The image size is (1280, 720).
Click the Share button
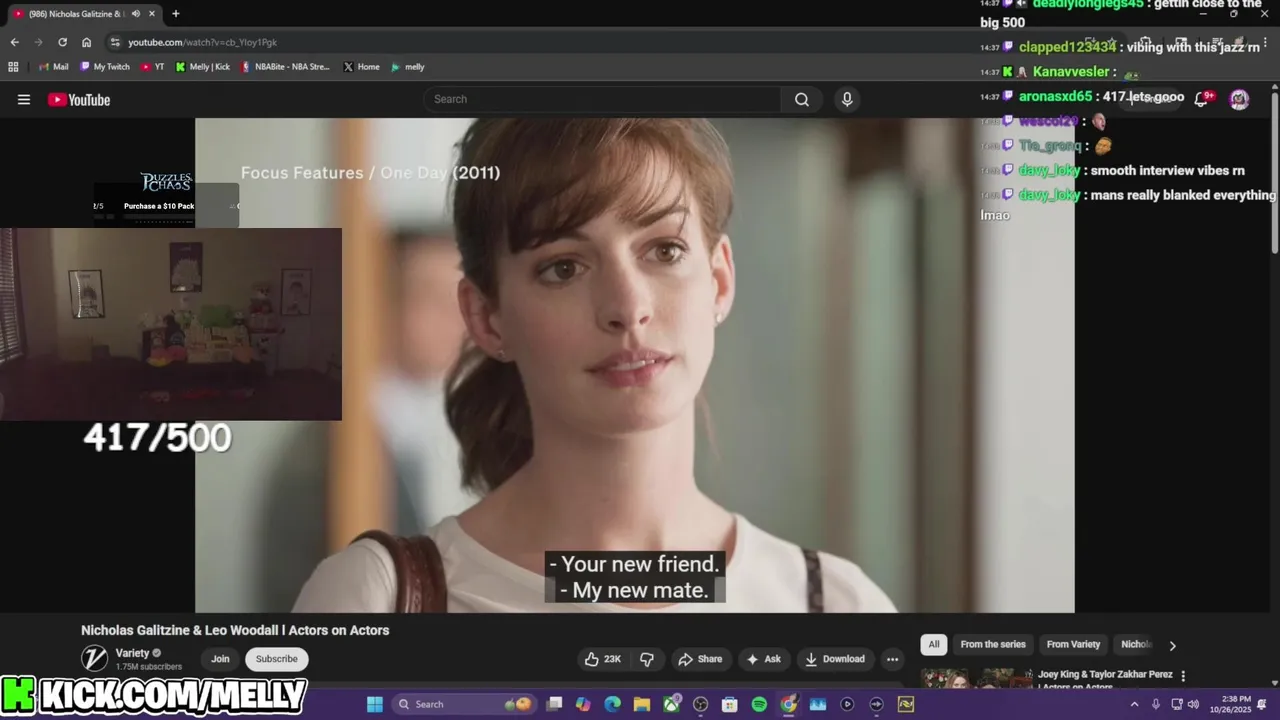click(x=699, y=659)
